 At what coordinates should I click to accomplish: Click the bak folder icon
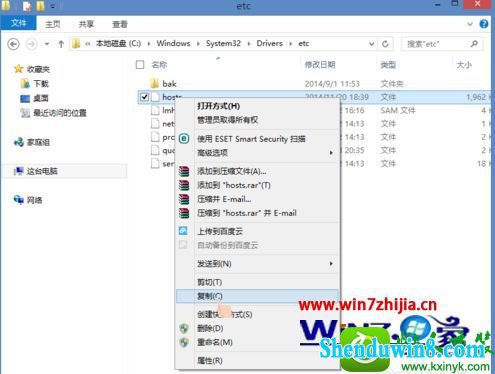pos(154,83)
